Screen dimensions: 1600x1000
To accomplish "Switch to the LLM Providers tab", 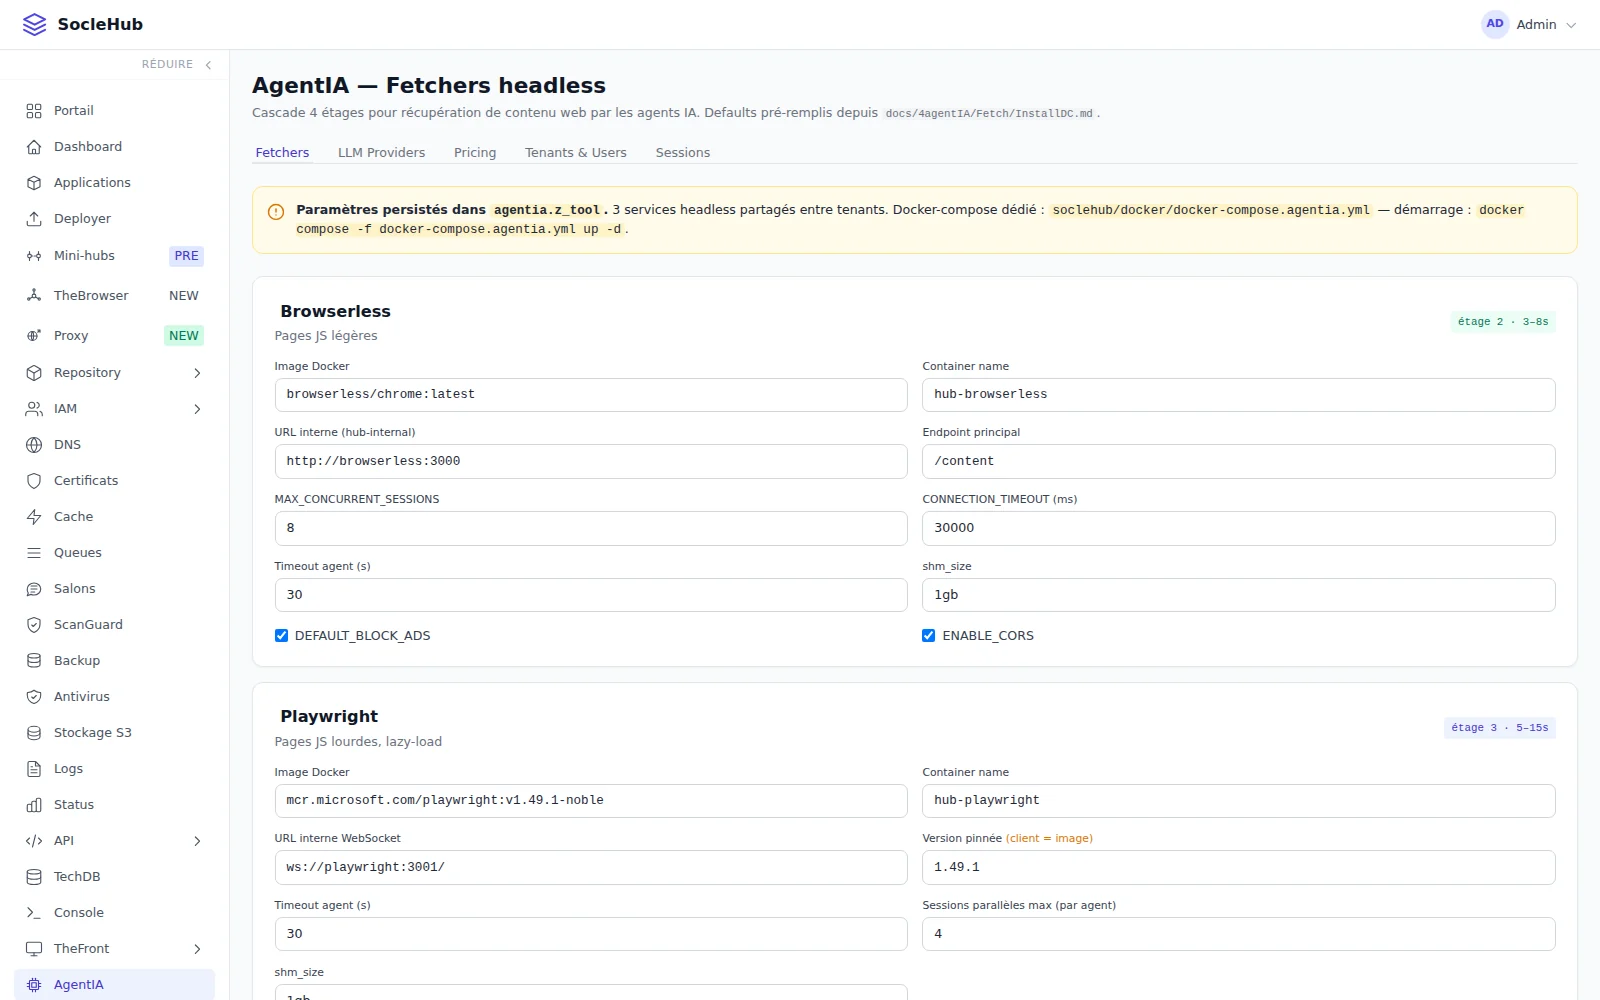I will click(x=381, y=153).
